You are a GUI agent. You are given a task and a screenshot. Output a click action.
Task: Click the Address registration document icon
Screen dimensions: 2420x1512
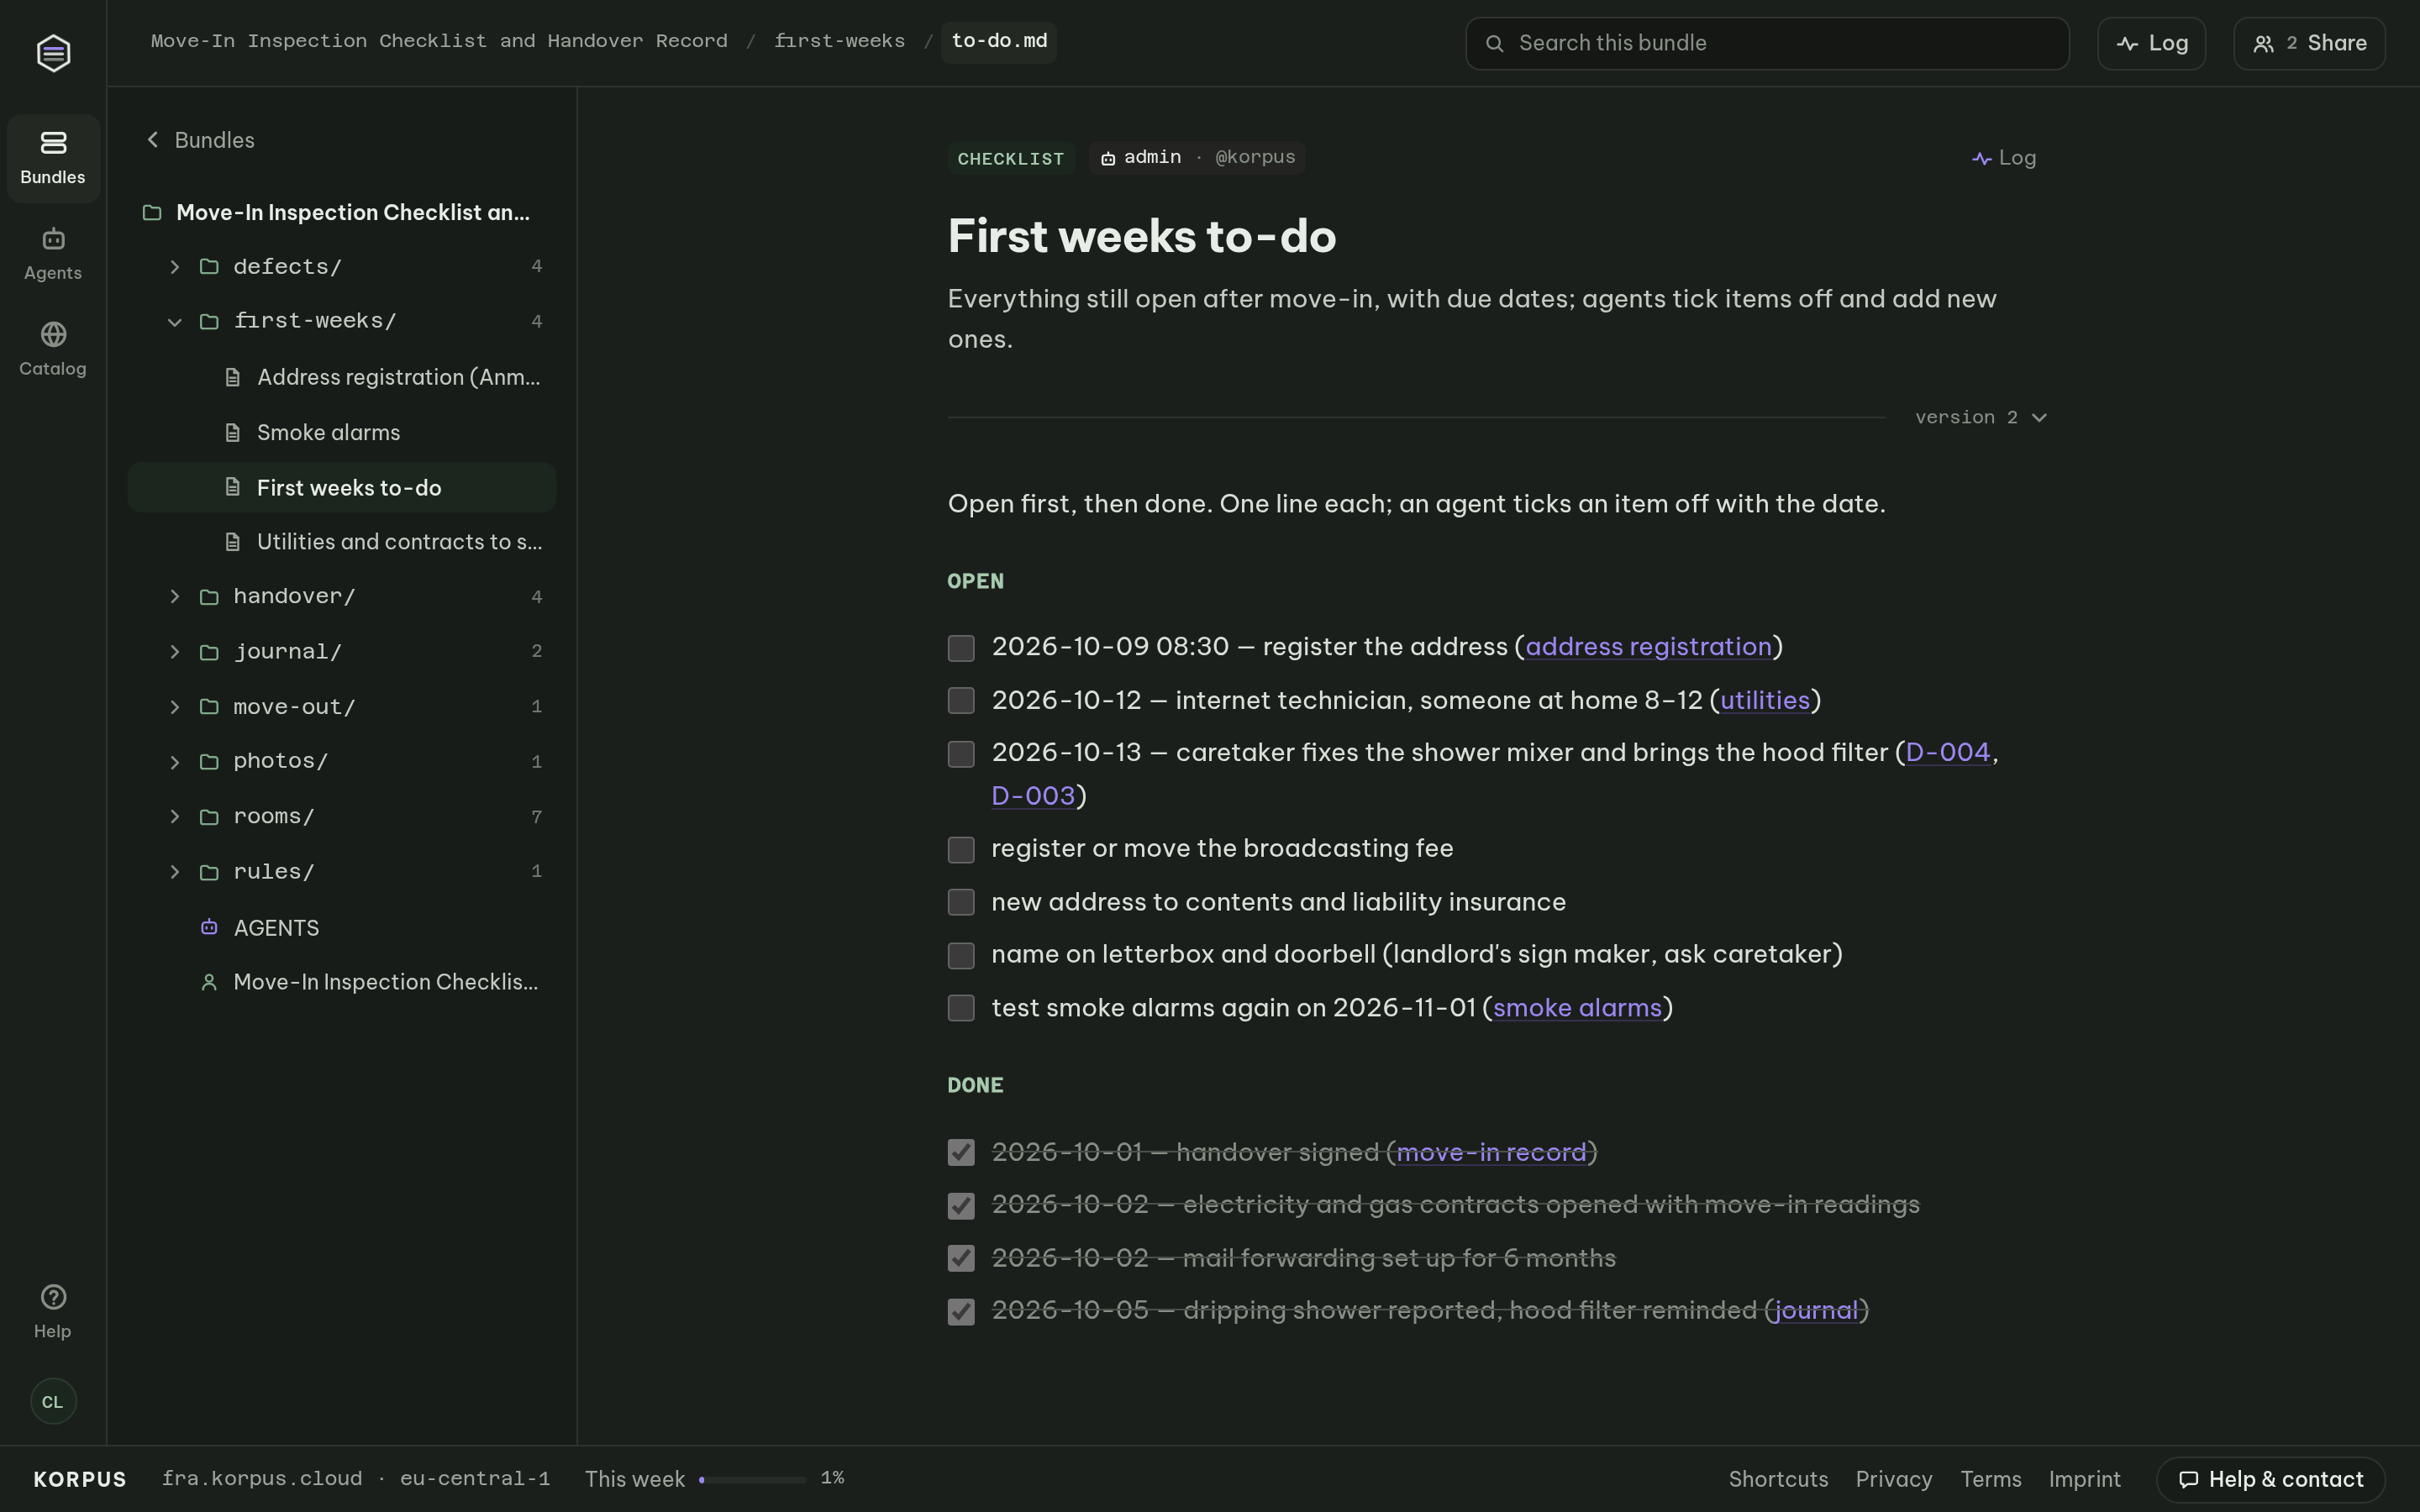click(233, 378)
